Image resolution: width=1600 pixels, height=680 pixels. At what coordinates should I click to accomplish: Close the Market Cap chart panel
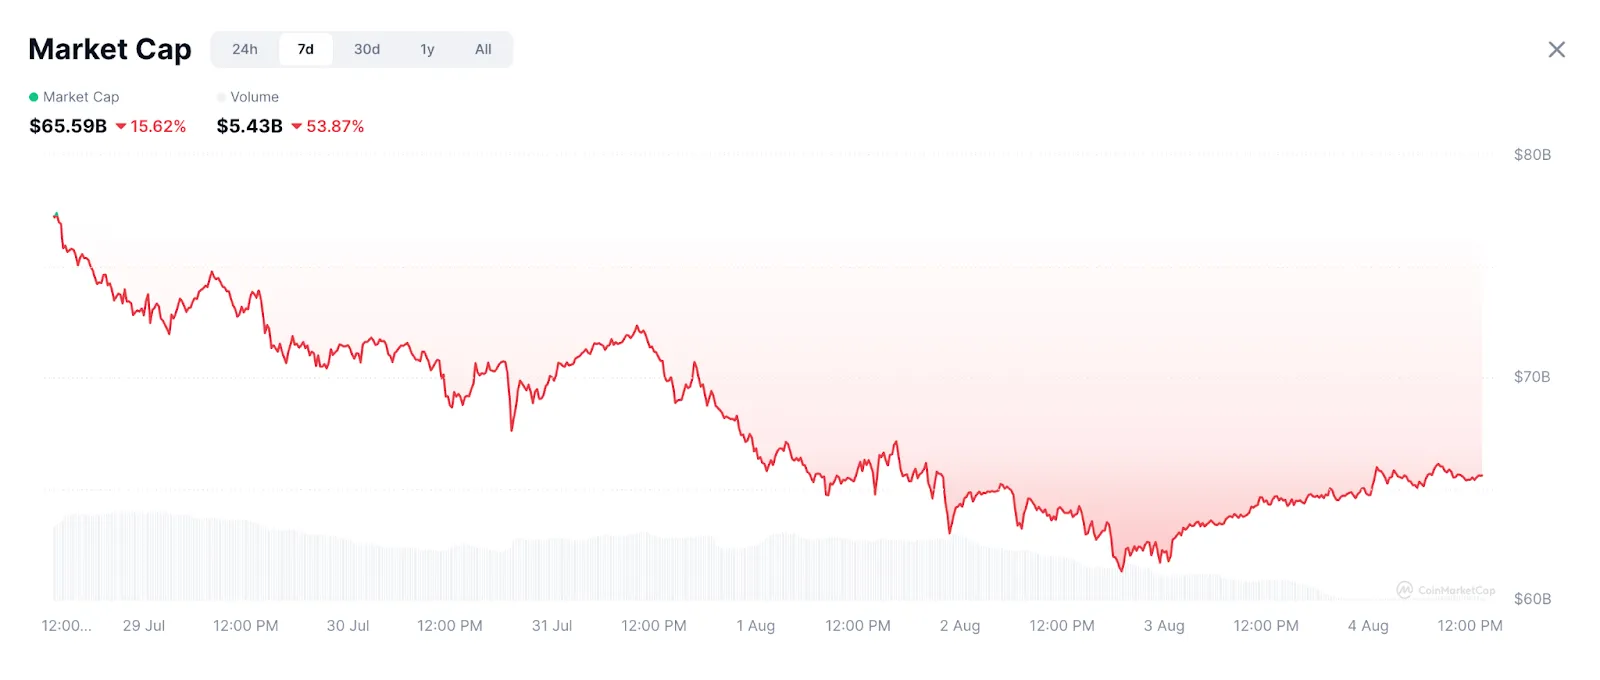coord(1556,50)
